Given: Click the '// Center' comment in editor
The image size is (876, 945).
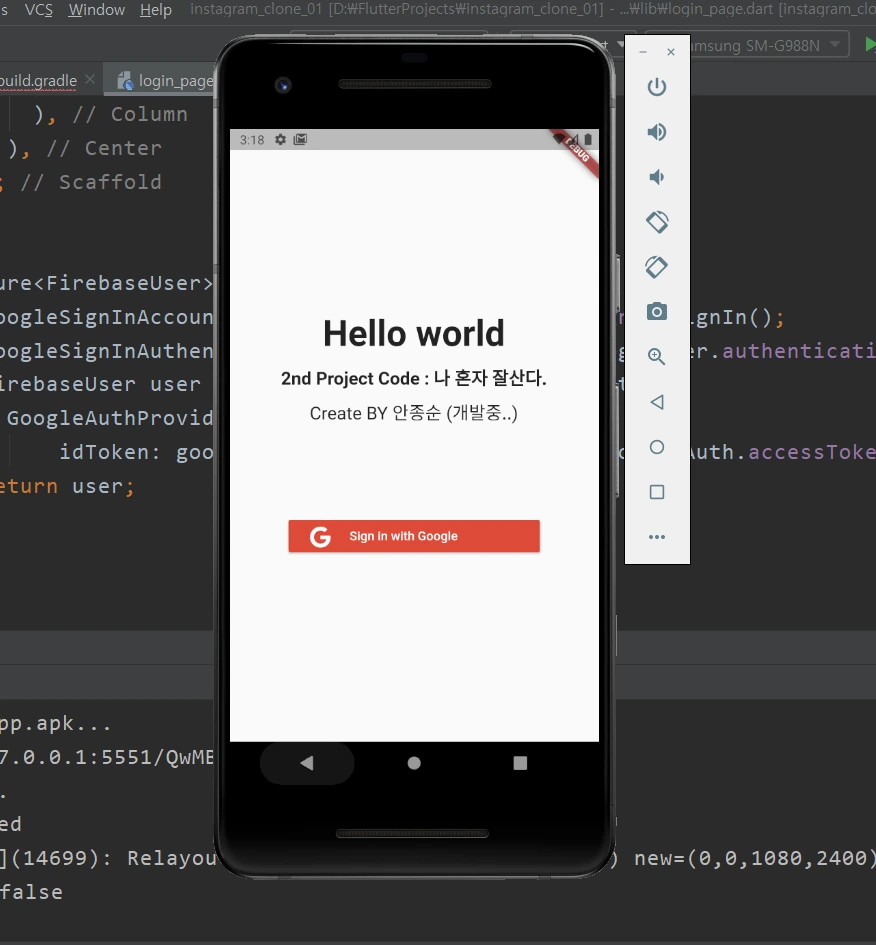Looking at the screenshot, I should 104,148.
